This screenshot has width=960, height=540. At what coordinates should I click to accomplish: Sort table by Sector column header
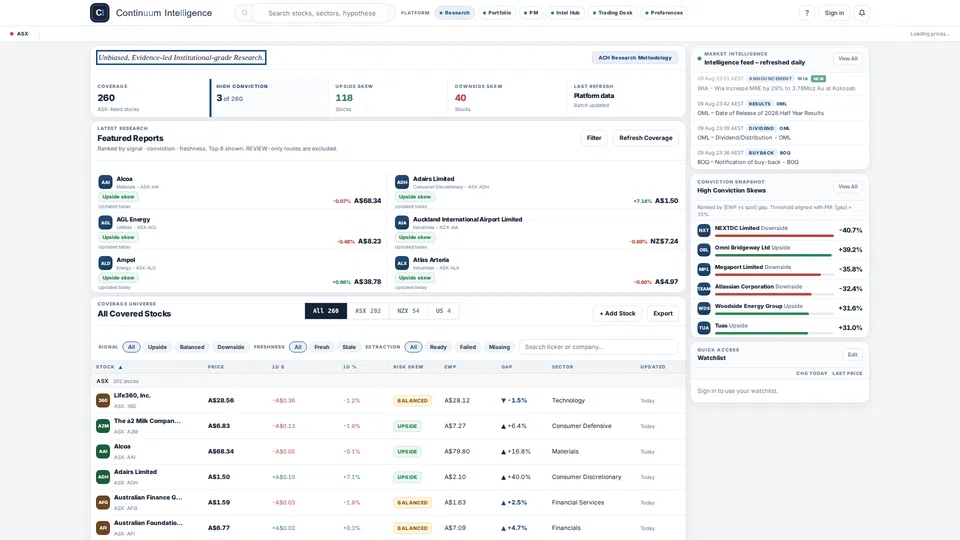(x=562, y=367)
